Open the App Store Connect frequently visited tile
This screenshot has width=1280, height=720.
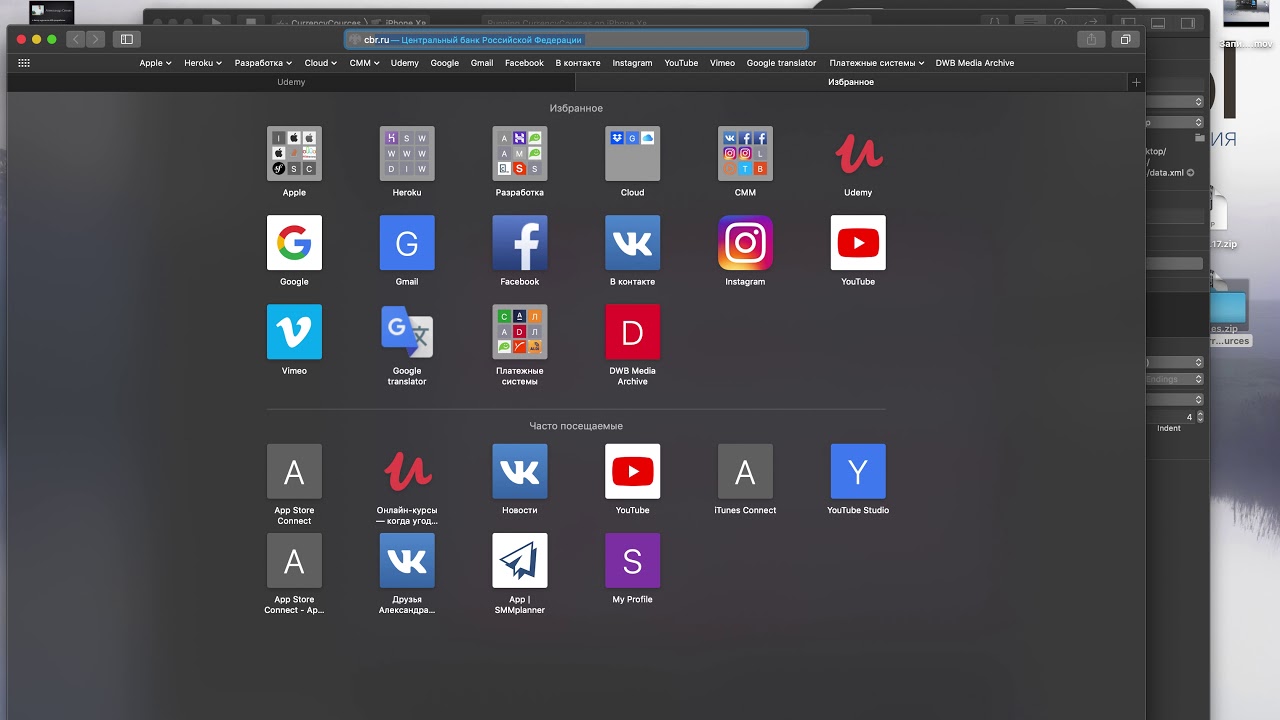click(x=294, y=471)
